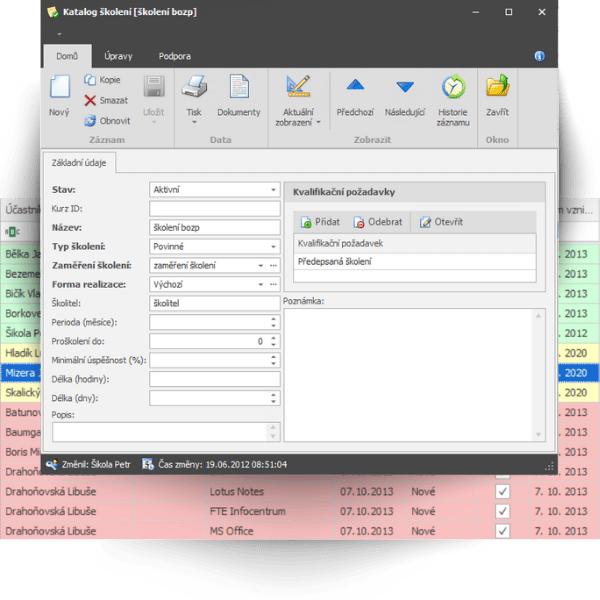This screenshot has width=600, height=600.
Task: Click the Zavřít window icon in ribbon
Action: point(497,88)
